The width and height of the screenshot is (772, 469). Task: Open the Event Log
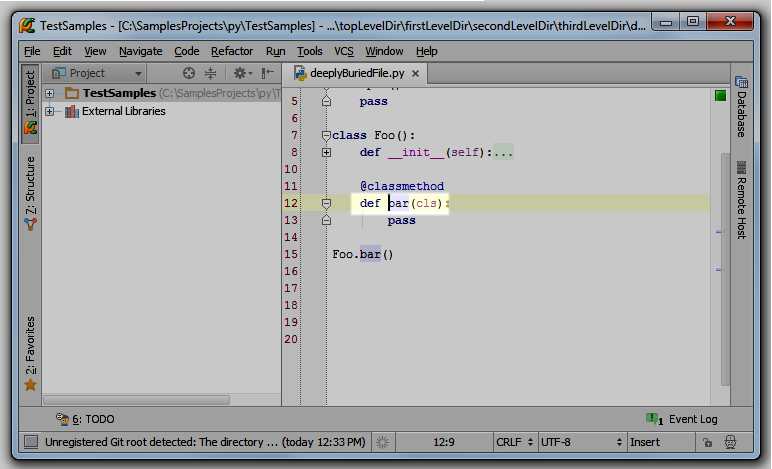pos(682,419)
